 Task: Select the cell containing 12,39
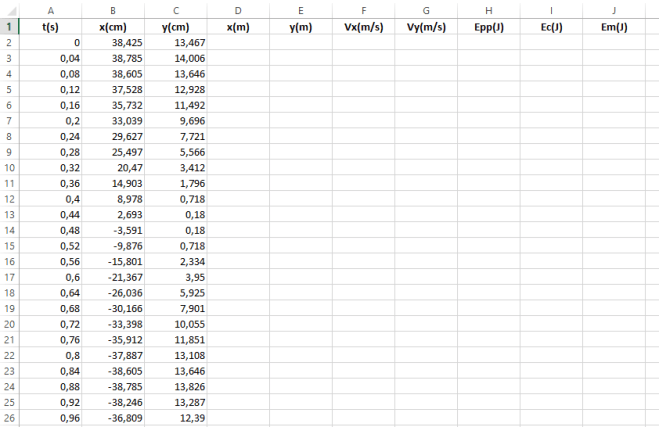[x=175, y=416]
